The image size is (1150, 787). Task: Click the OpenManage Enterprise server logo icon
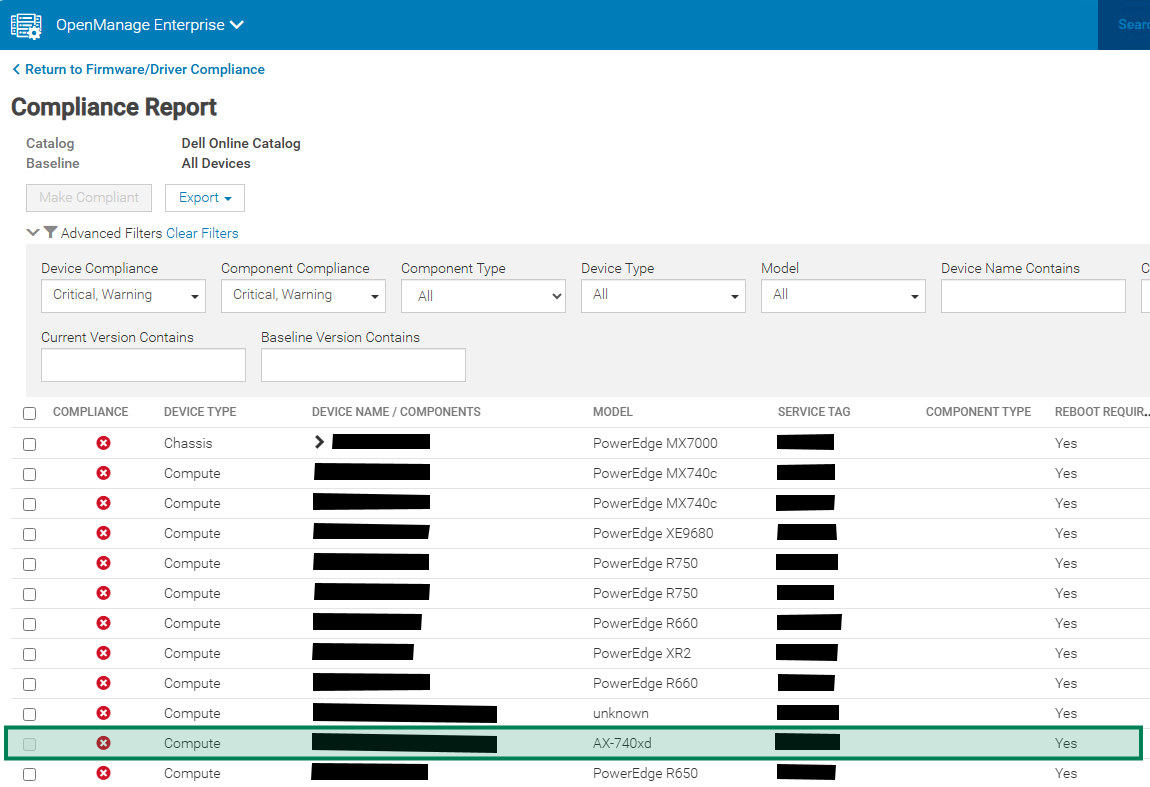point(26,25)
